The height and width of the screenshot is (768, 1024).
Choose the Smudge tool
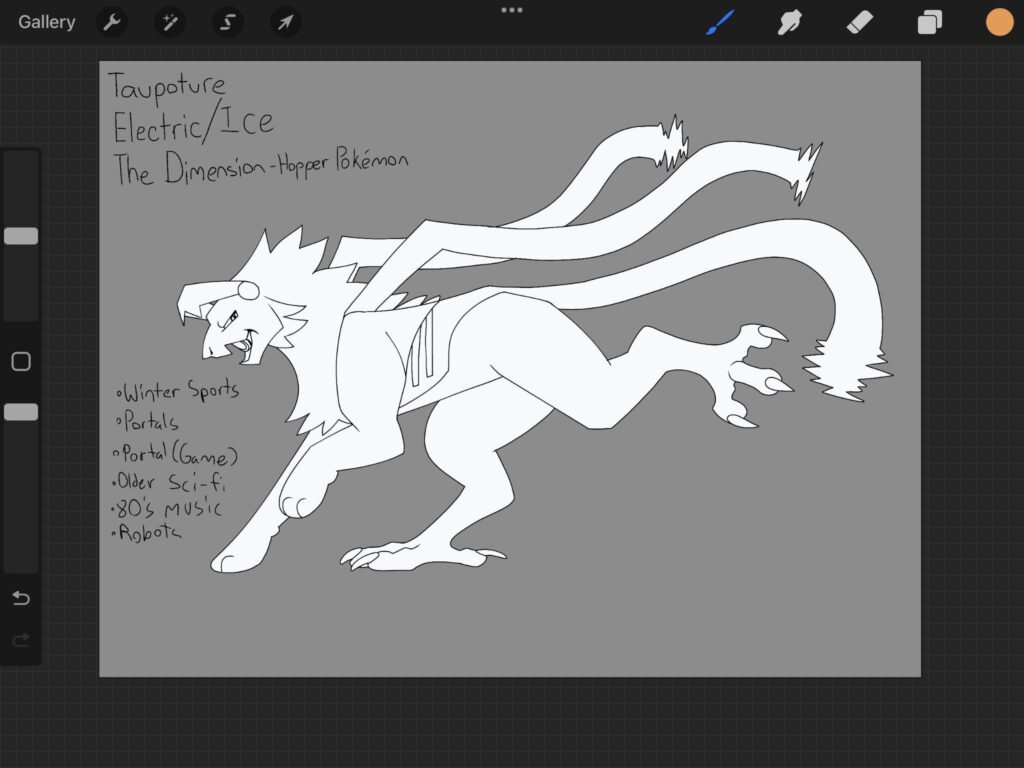tap(789, 22)
